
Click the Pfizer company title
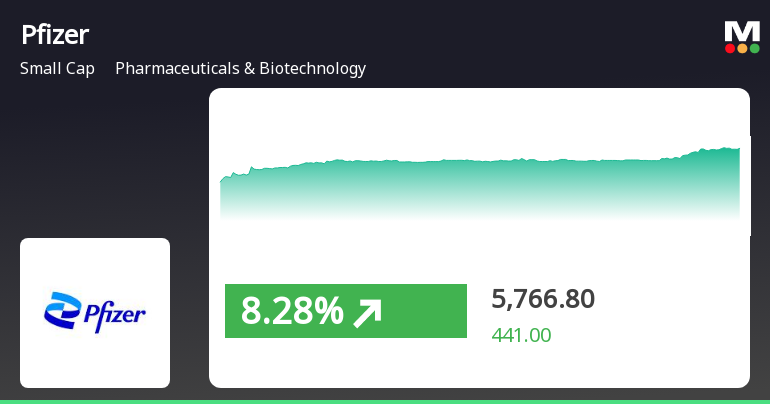(55, 35)
